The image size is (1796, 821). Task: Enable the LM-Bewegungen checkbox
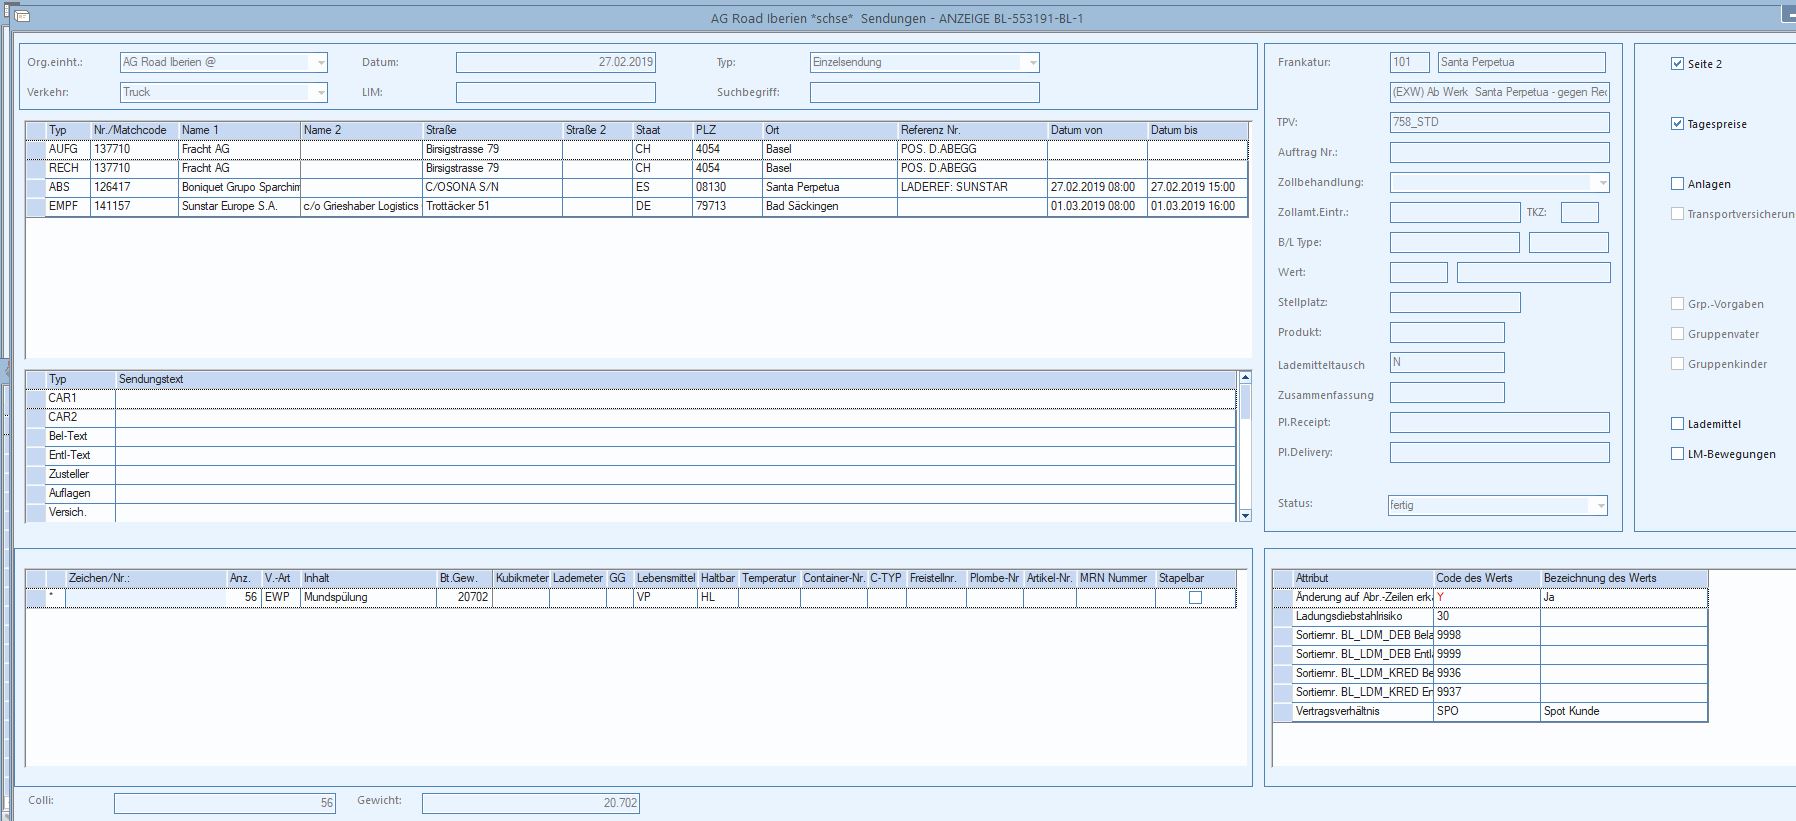tap(1677, 454)
